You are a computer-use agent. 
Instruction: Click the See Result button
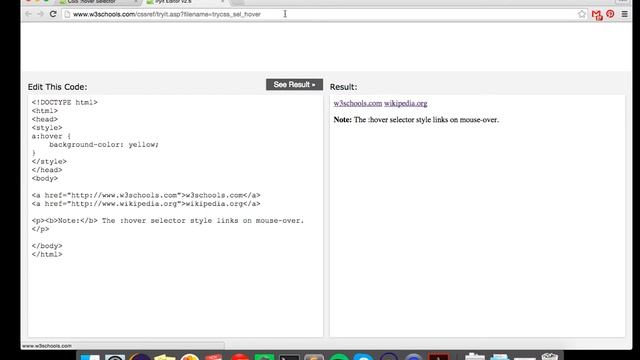coord(294,84)
